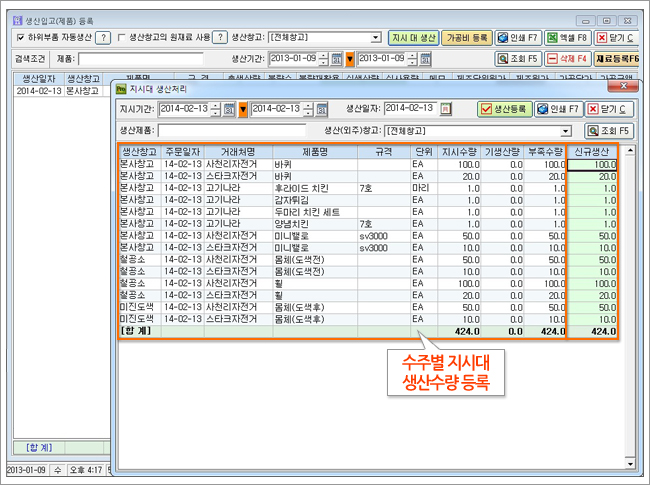Focus the 제품 search field in main window

pyautogui.click(x=141, y=59)
